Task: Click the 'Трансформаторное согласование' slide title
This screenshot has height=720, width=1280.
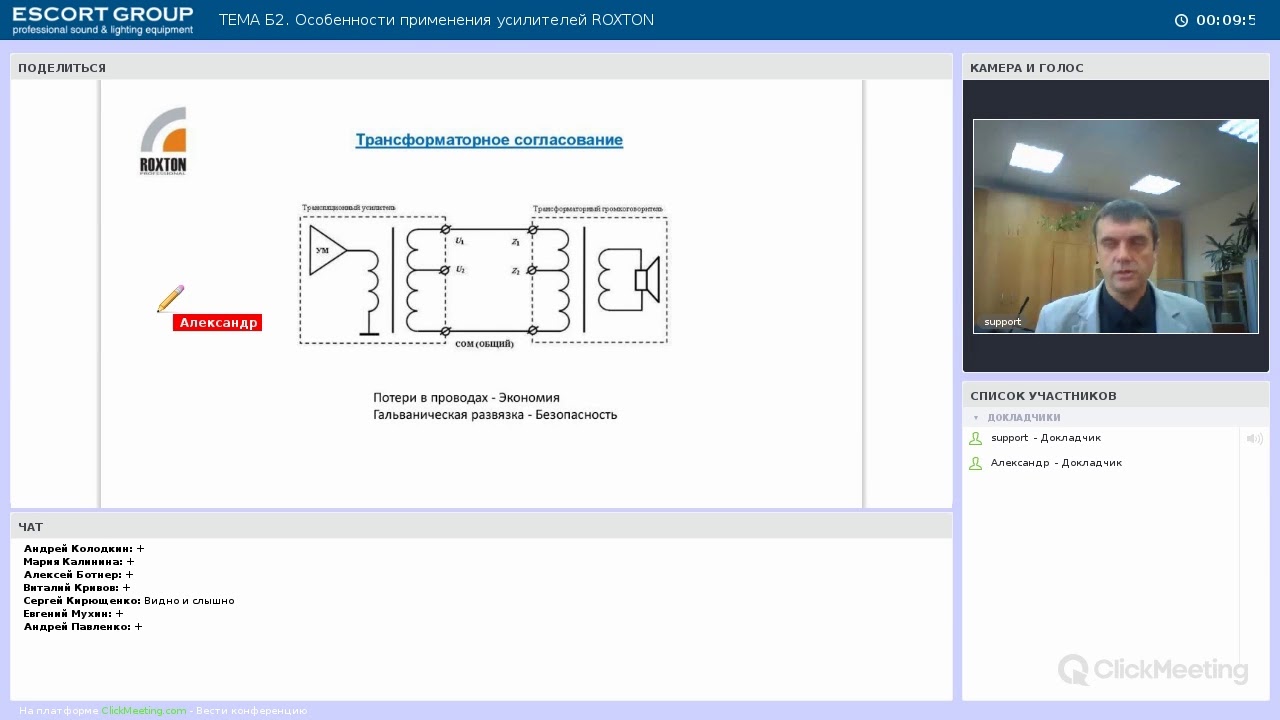Action: (489, 140)
